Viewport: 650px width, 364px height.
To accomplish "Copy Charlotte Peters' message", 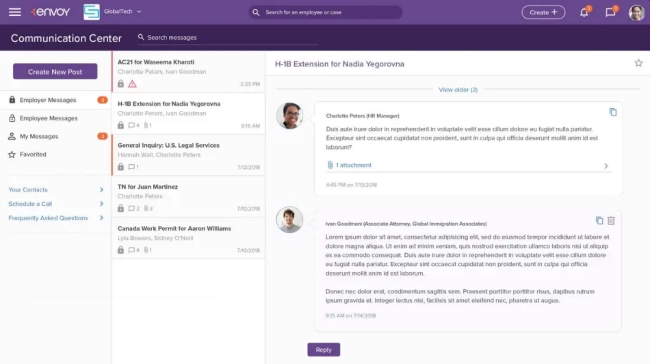I will (x=613, y=112).
